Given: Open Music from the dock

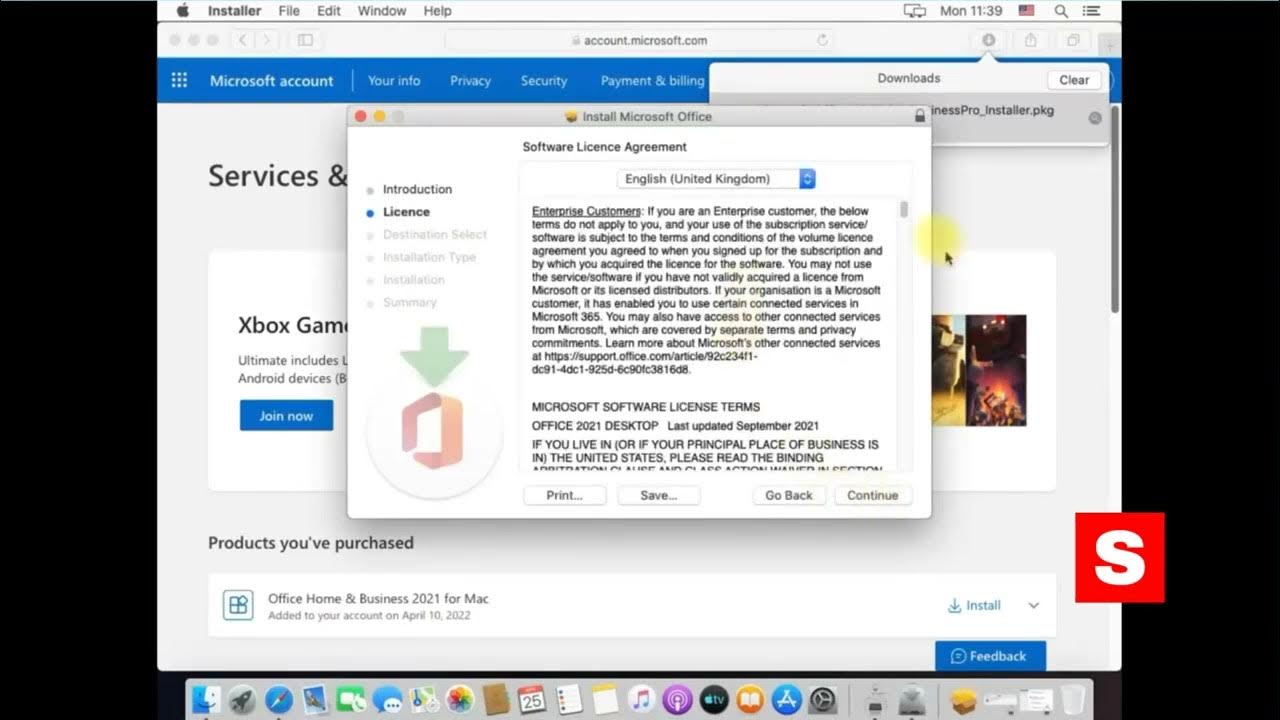Looking at the screenshot, I should pyautogui.click(x=641, y=699).
